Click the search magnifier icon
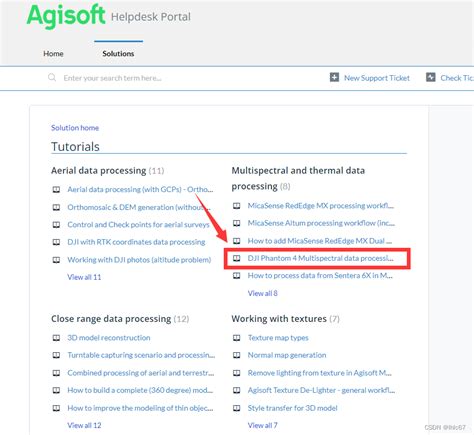The image size is (474, 435). point(52,78)
